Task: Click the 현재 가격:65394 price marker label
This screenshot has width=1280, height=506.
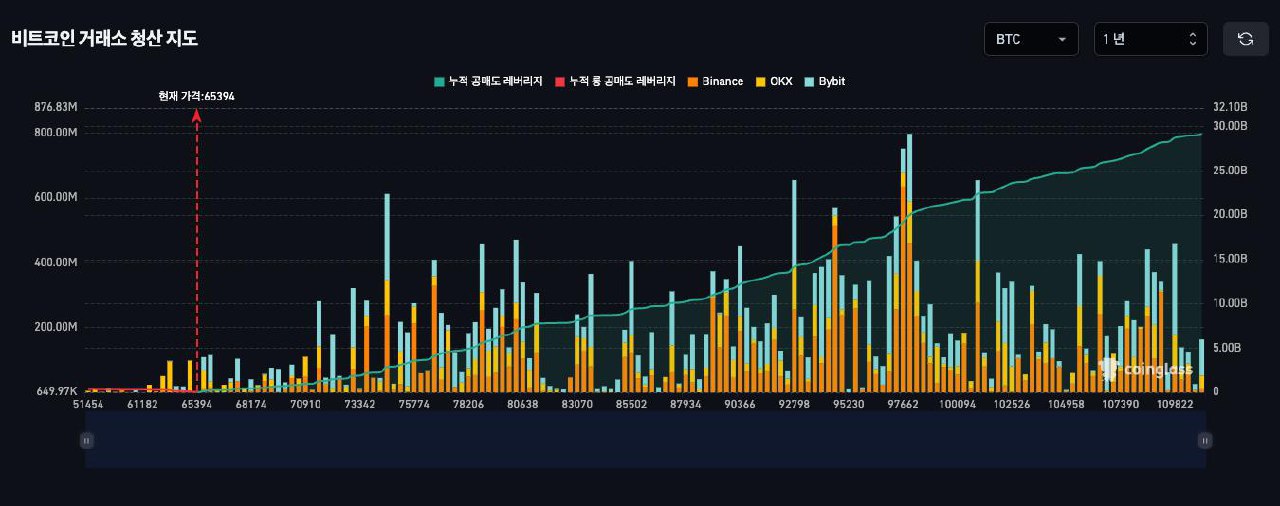Action: tap(196, 96)
